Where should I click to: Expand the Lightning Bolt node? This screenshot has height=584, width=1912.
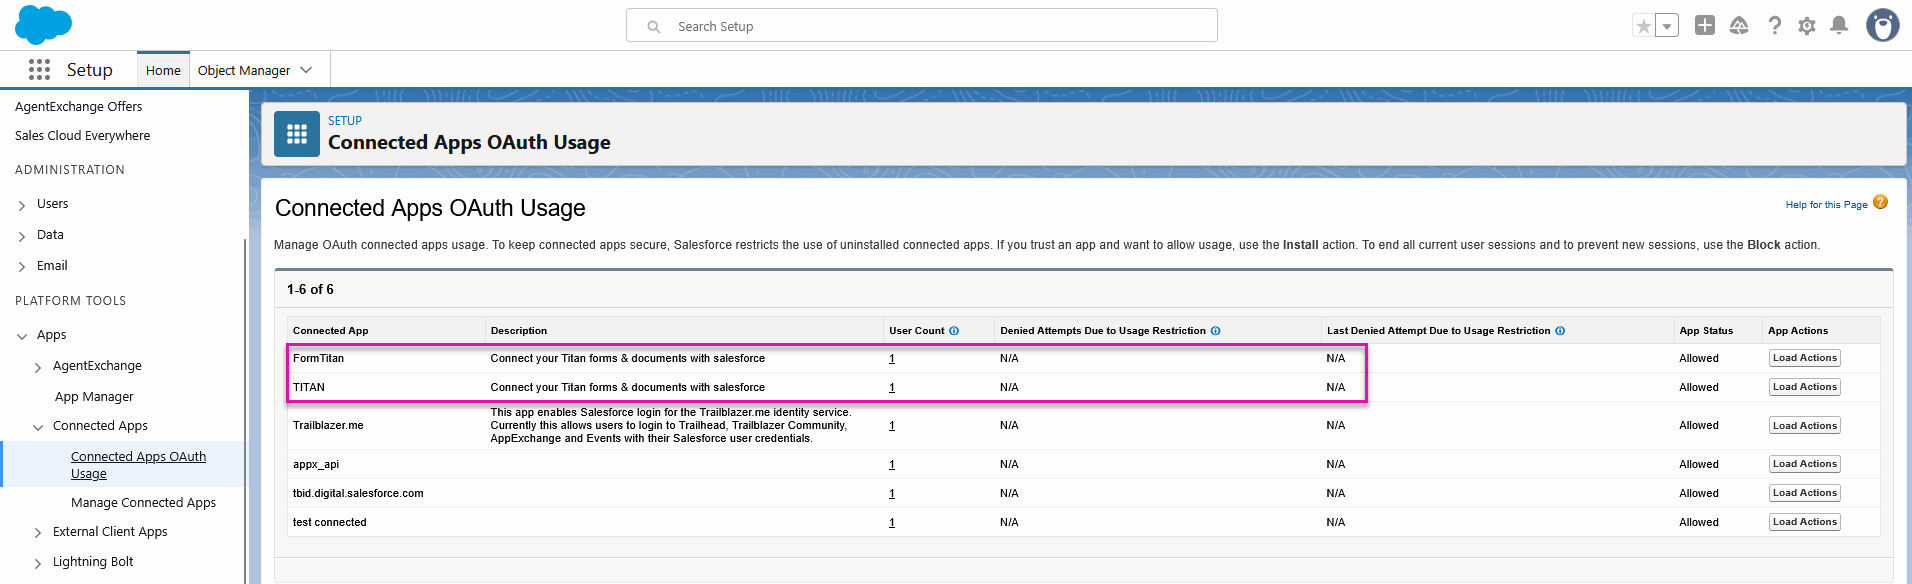tap(38, 563)
